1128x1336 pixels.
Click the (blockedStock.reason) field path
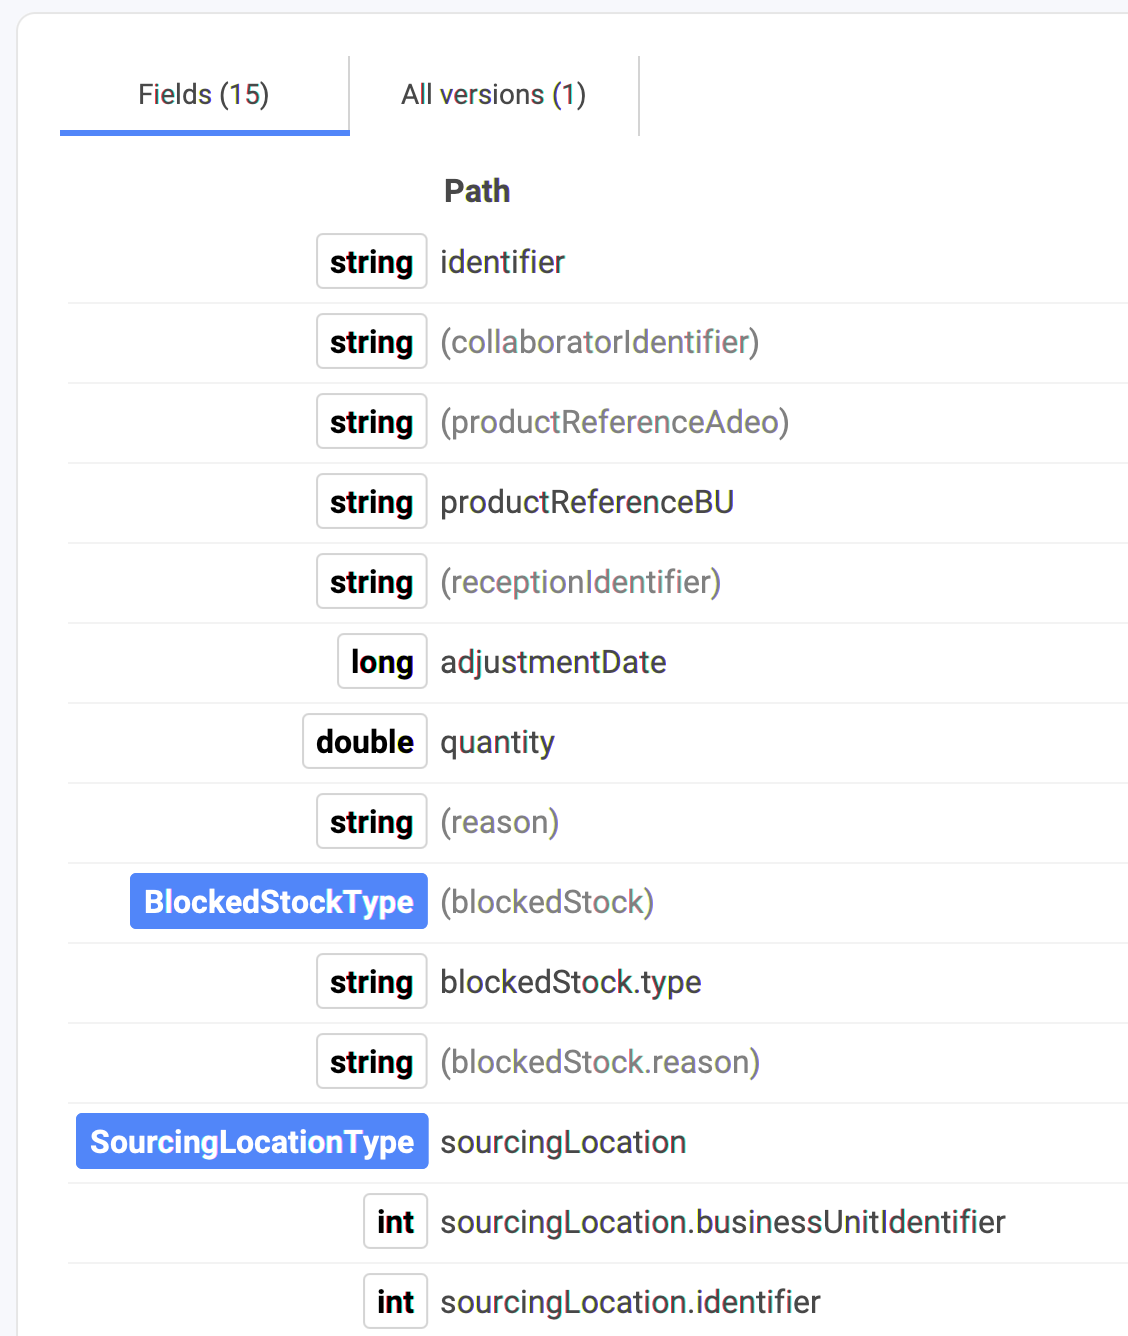[x=600, y=1062]
